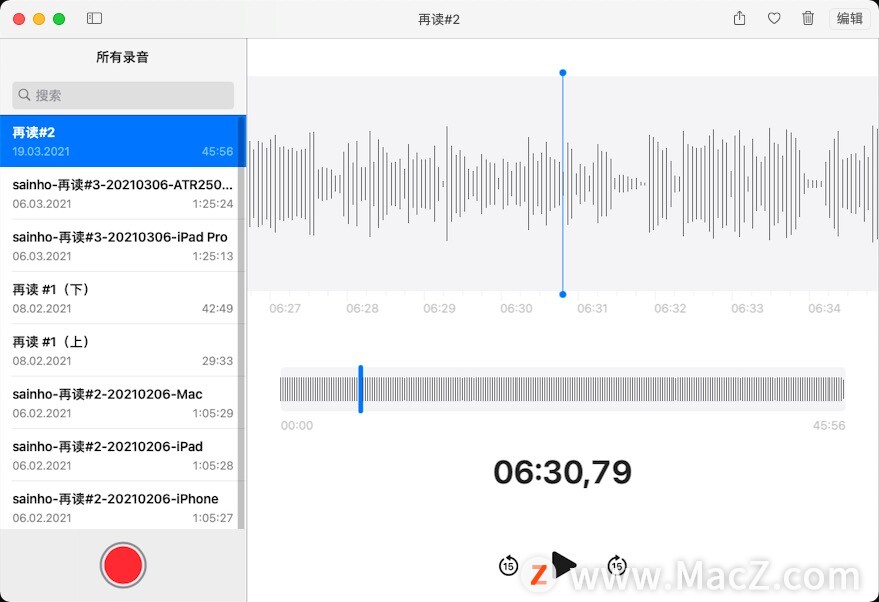Click the 06:33 timeline marker
The image size is (879, 602).
point(747,308)
